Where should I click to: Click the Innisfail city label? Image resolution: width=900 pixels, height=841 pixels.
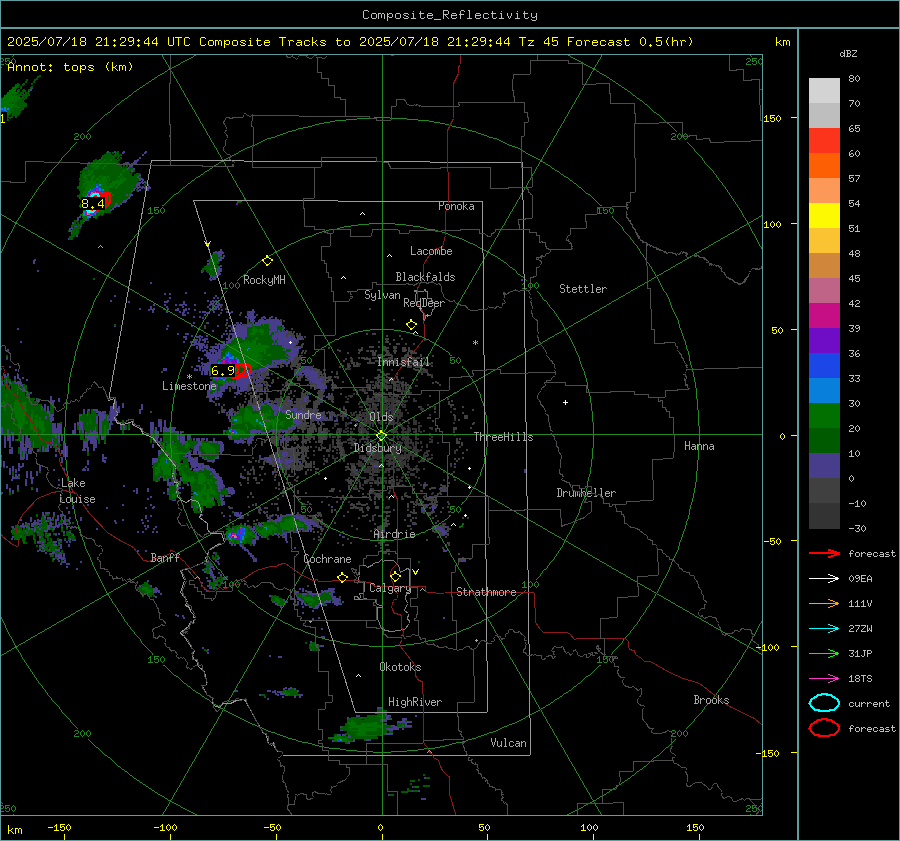404,362
